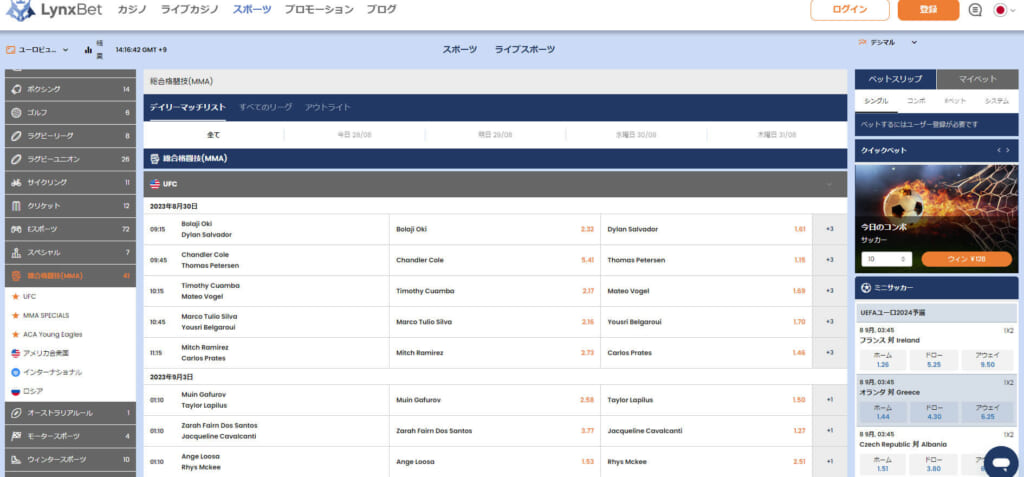Bet on Bolaji Oki at odds 2.32

[x=494, y=229]
